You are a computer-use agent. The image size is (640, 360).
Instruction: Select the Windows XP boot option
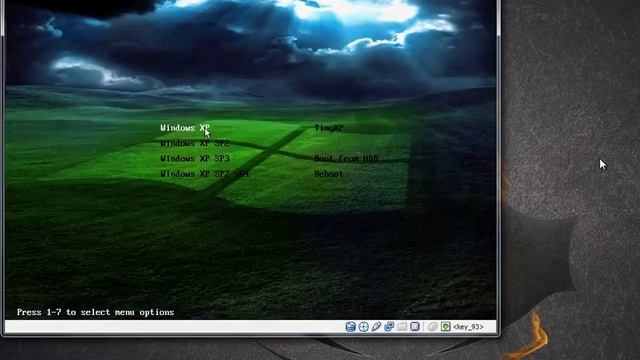185,128
